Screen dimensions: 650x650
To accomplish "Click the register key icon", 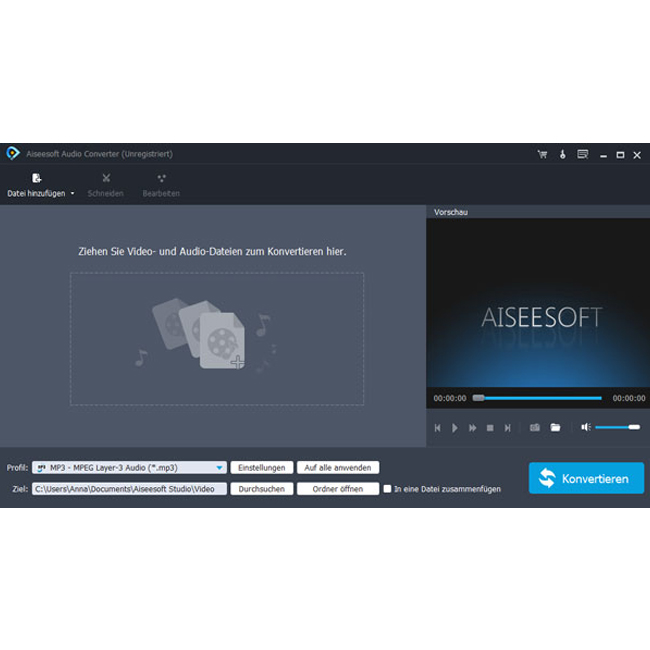I will click(x=562, y=154).
